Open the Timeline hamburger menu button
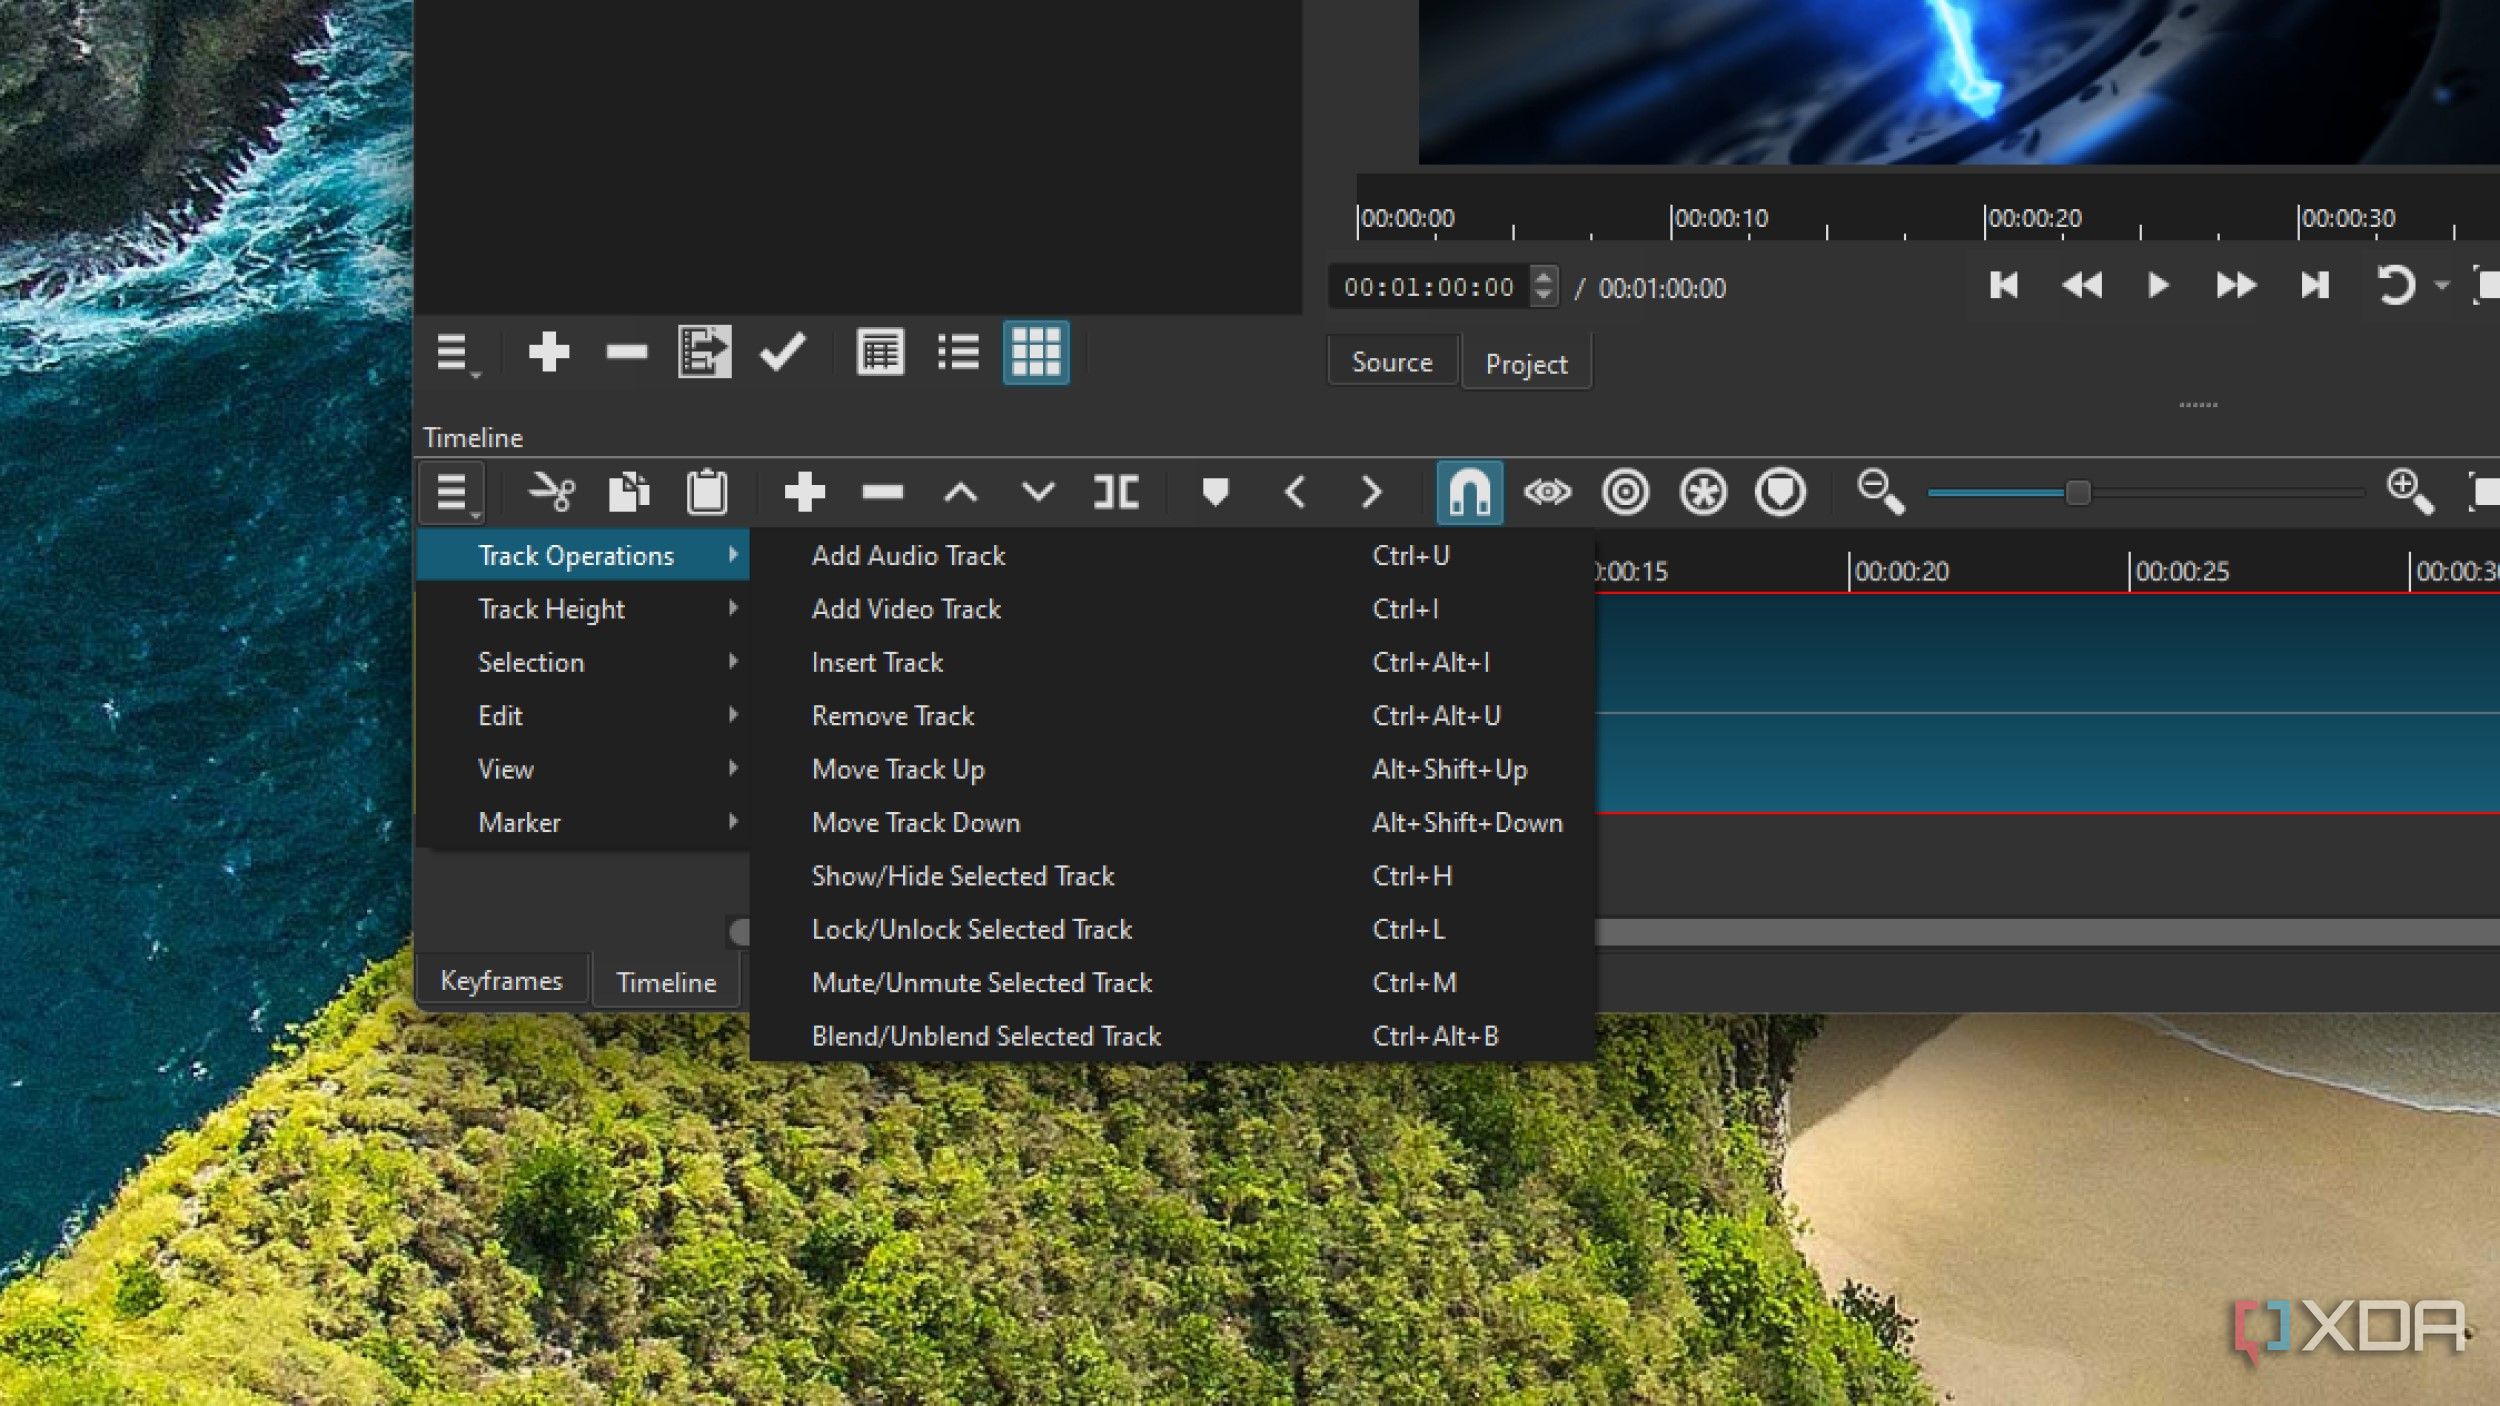This screenshot has height=1406, width=2500. point(452,492)
